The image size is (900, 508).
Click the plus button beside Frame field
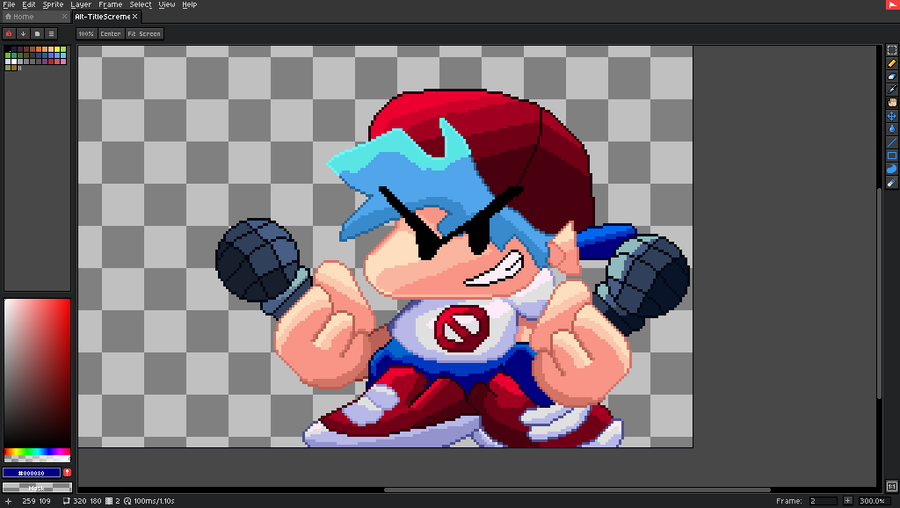point(848,501)
